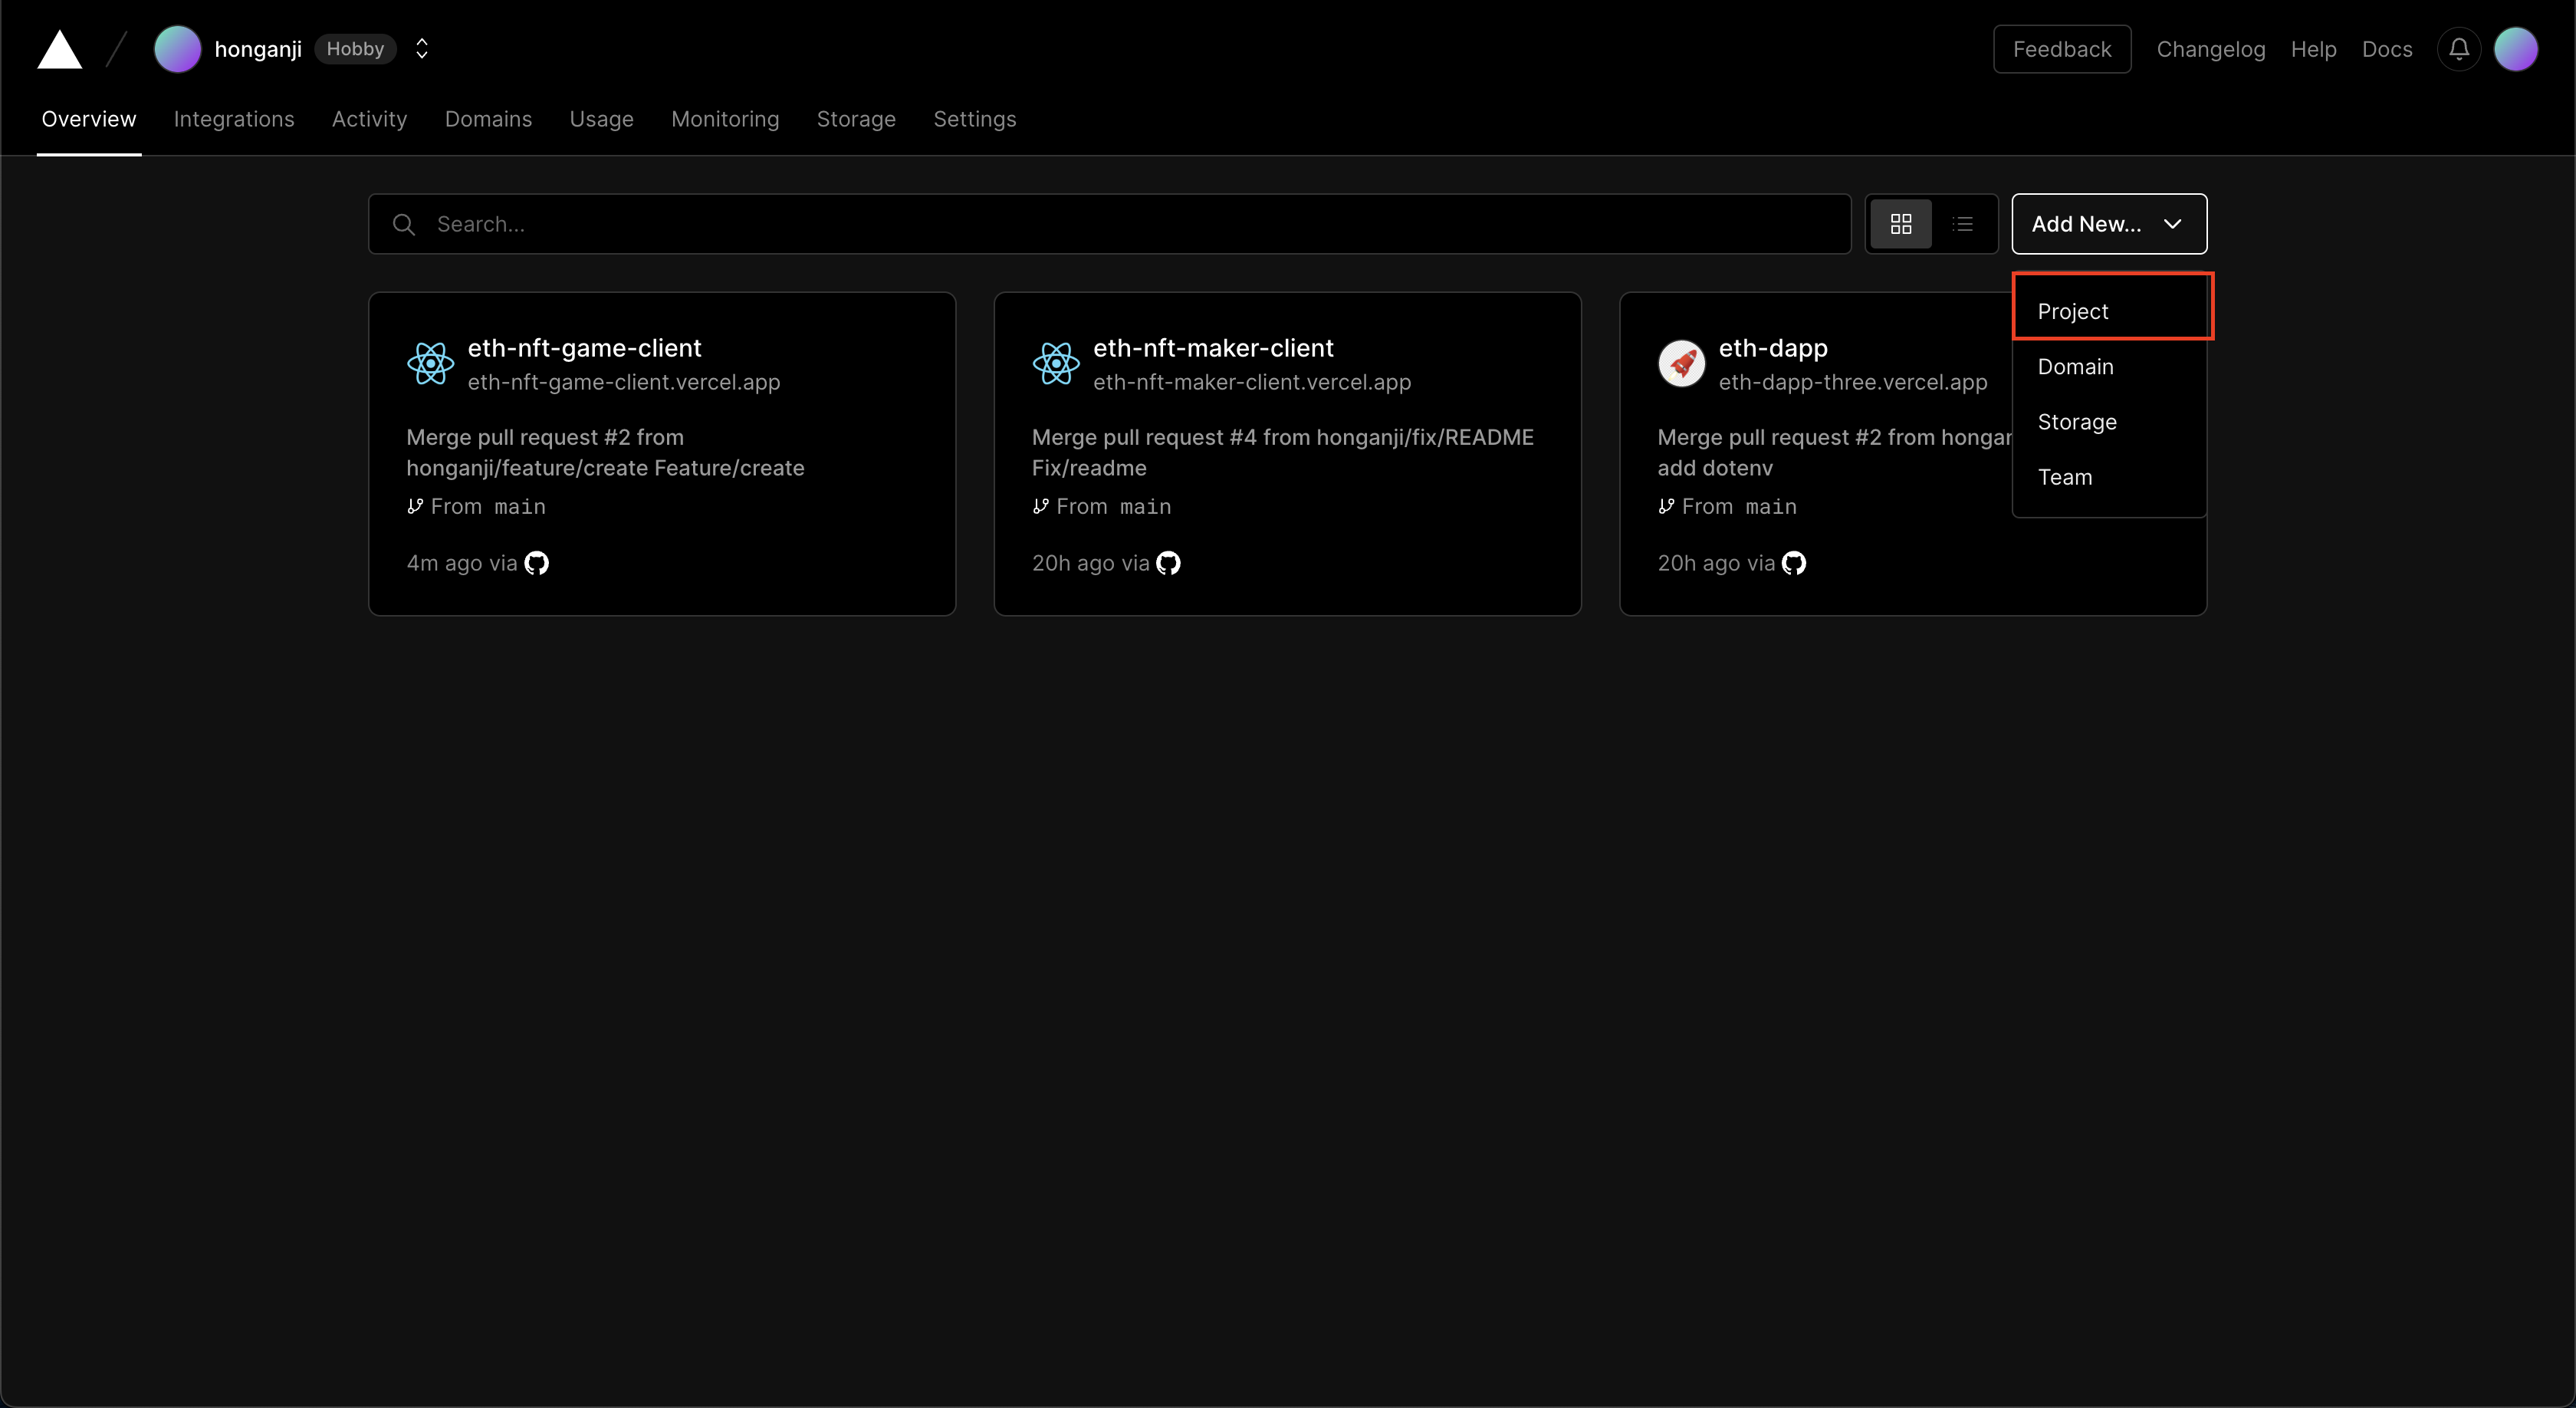The height and width of the screenshot is (1408, 2576).
Task: Open the Overview tab
Action: pyautogui.click(x=89, y=119)
